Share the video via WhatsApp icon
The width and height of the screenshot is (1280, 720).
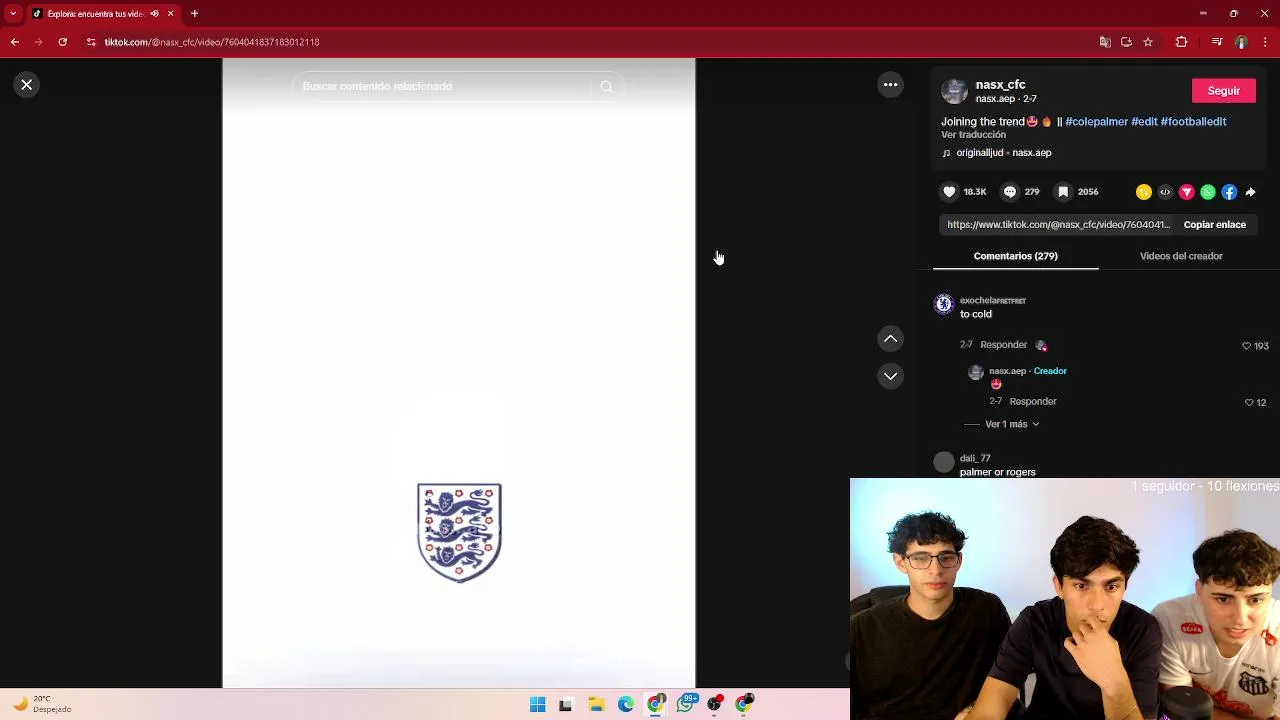1208,192
